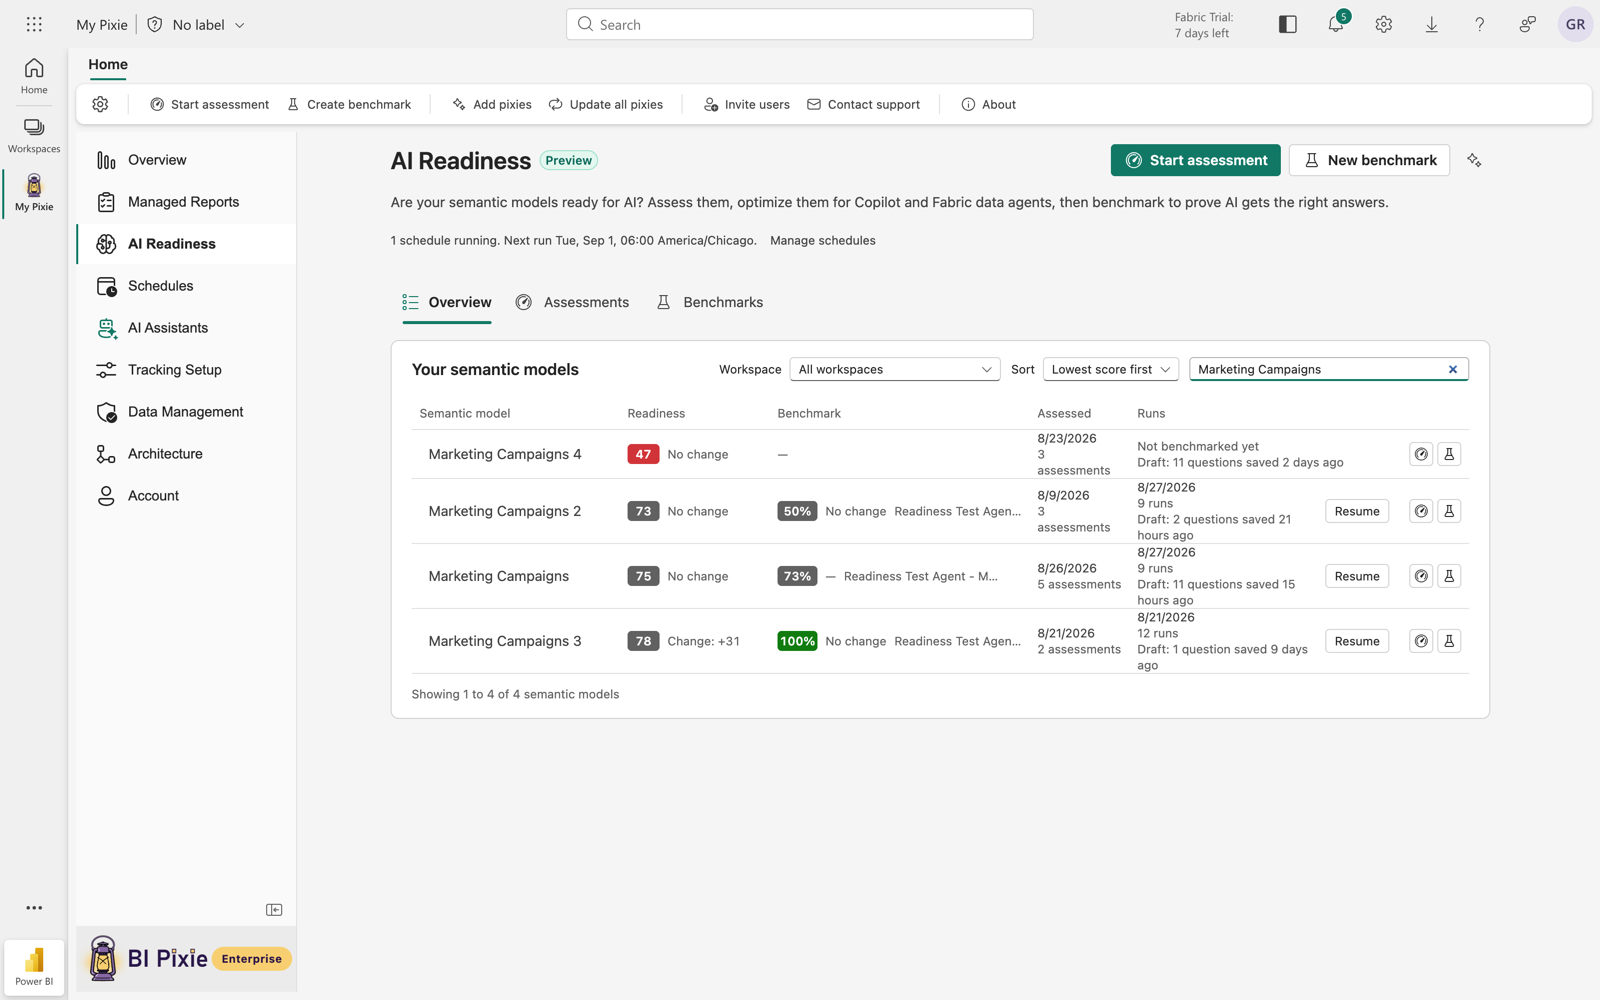Click the ribbon settings gear icon
Screen dimensions: 1600x1000
(100, 104)
